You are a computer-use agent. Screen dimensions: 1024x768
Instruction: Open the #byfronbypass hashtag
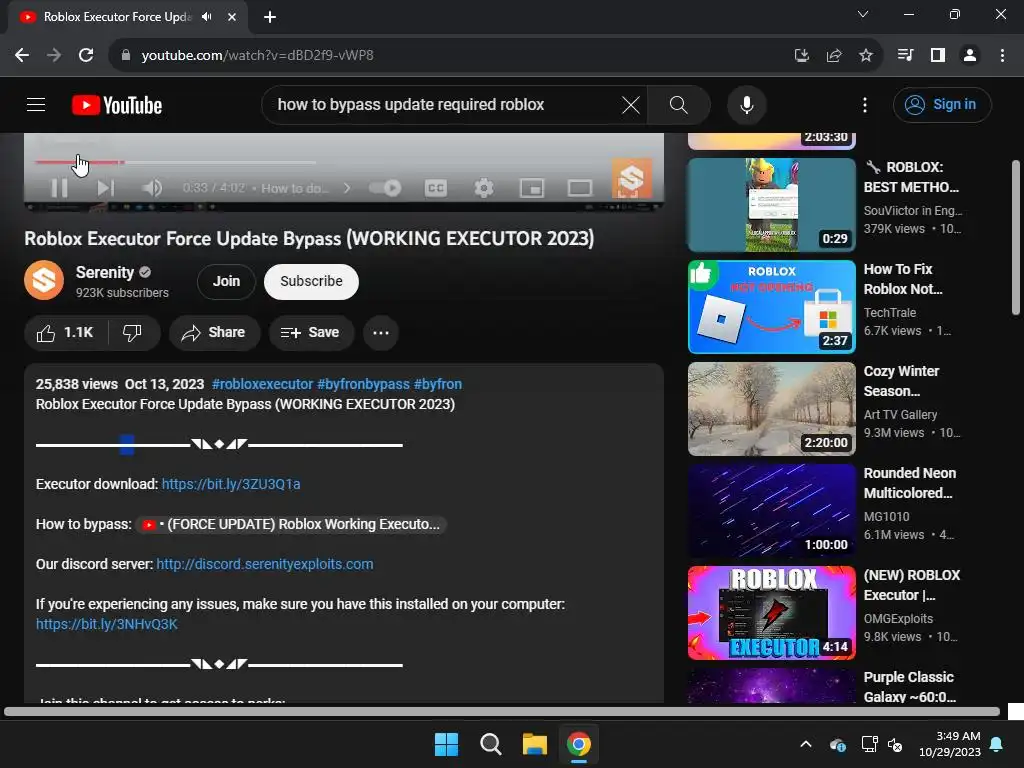[363, 384]
